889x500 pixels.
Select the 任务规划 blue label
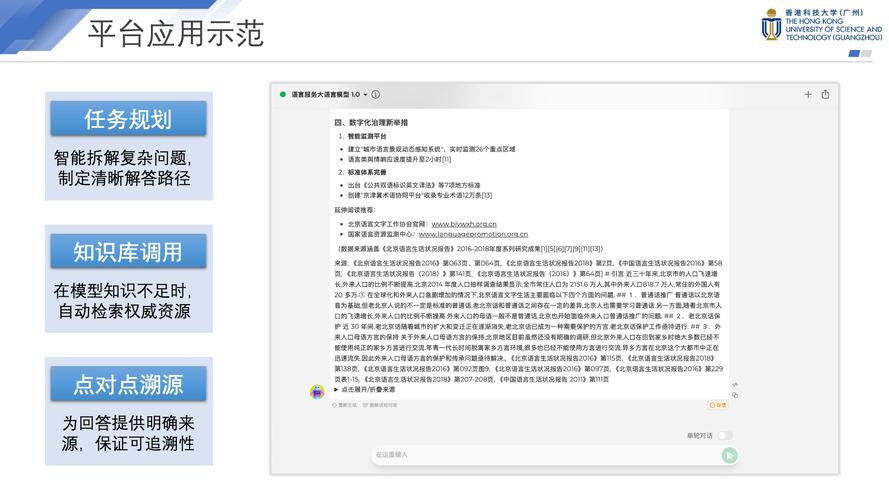[x=128, y=119]
